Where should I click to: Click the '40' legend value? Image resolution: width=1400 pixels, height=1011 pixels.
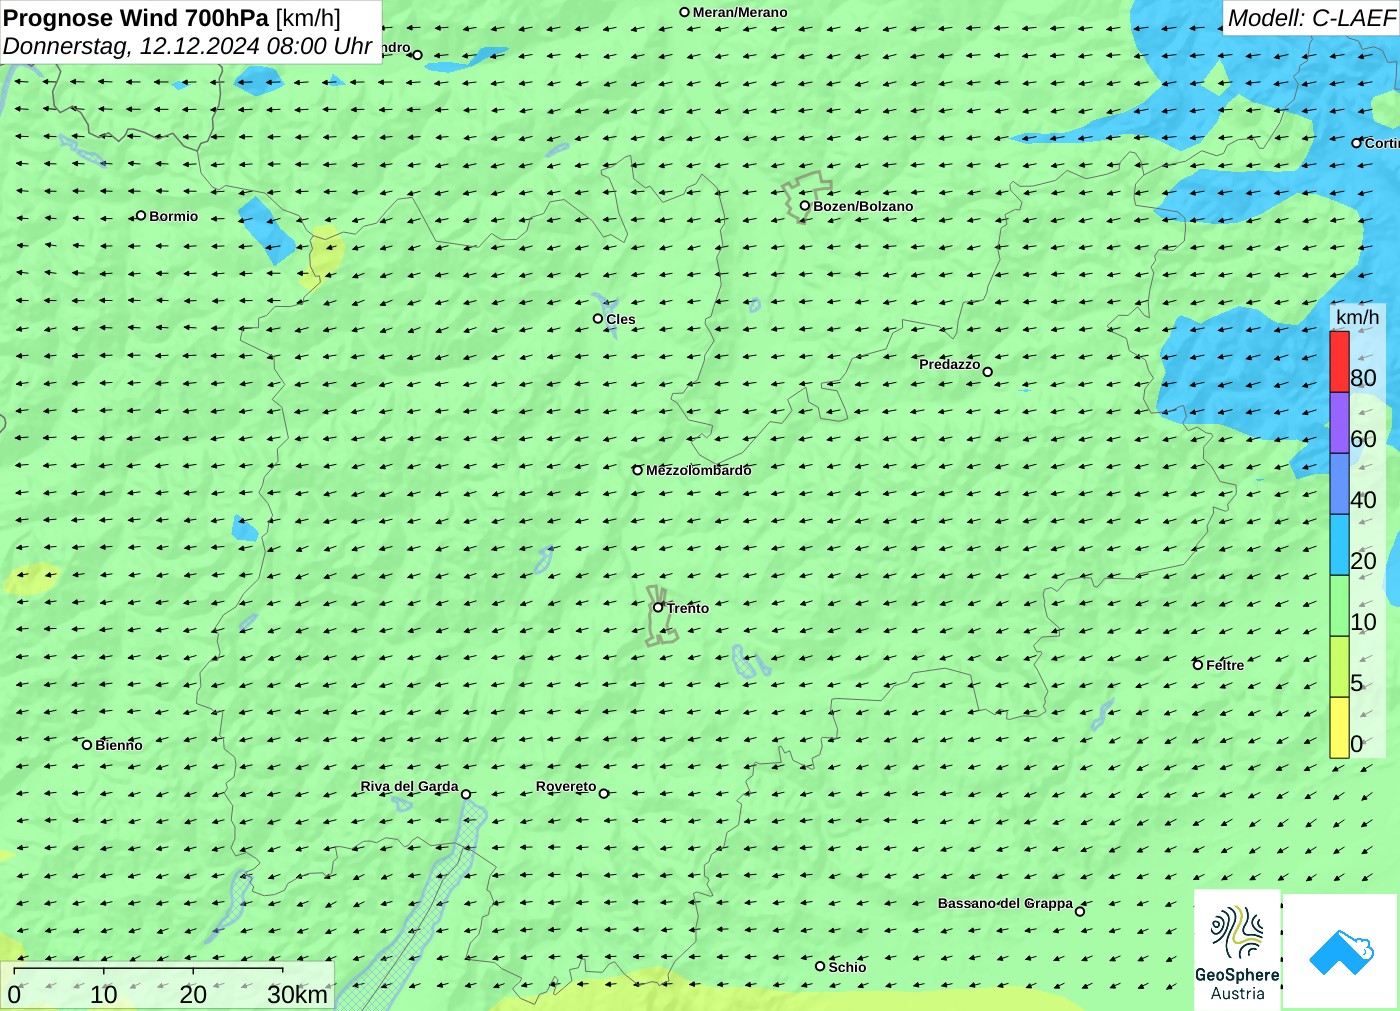[x=1363, y=500]
